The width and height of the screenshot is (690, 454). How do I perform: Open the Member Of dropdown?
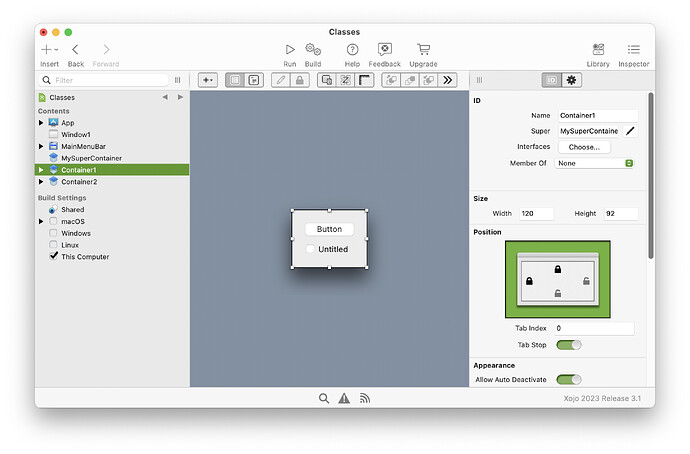point(596,163)
